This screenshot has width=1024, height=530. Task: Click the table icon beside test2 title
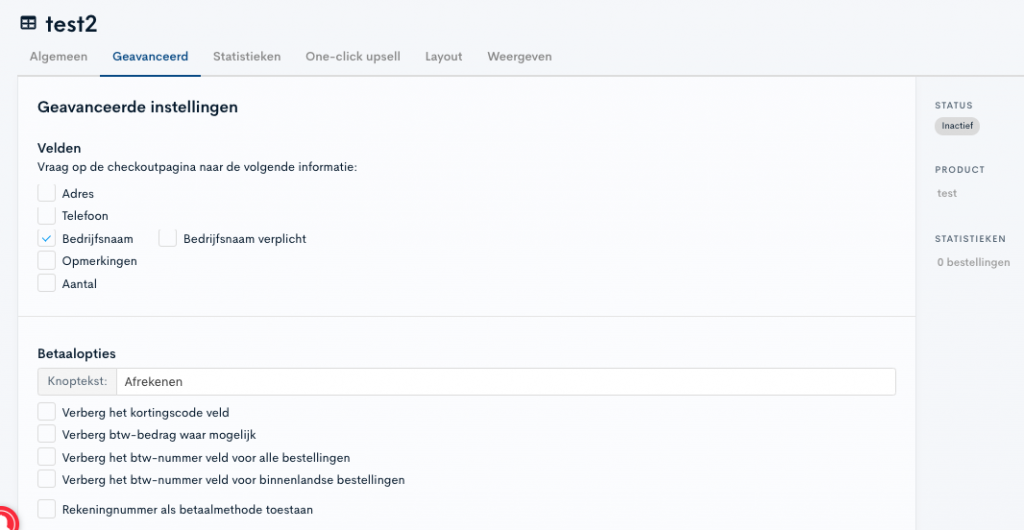pos(29,23)
